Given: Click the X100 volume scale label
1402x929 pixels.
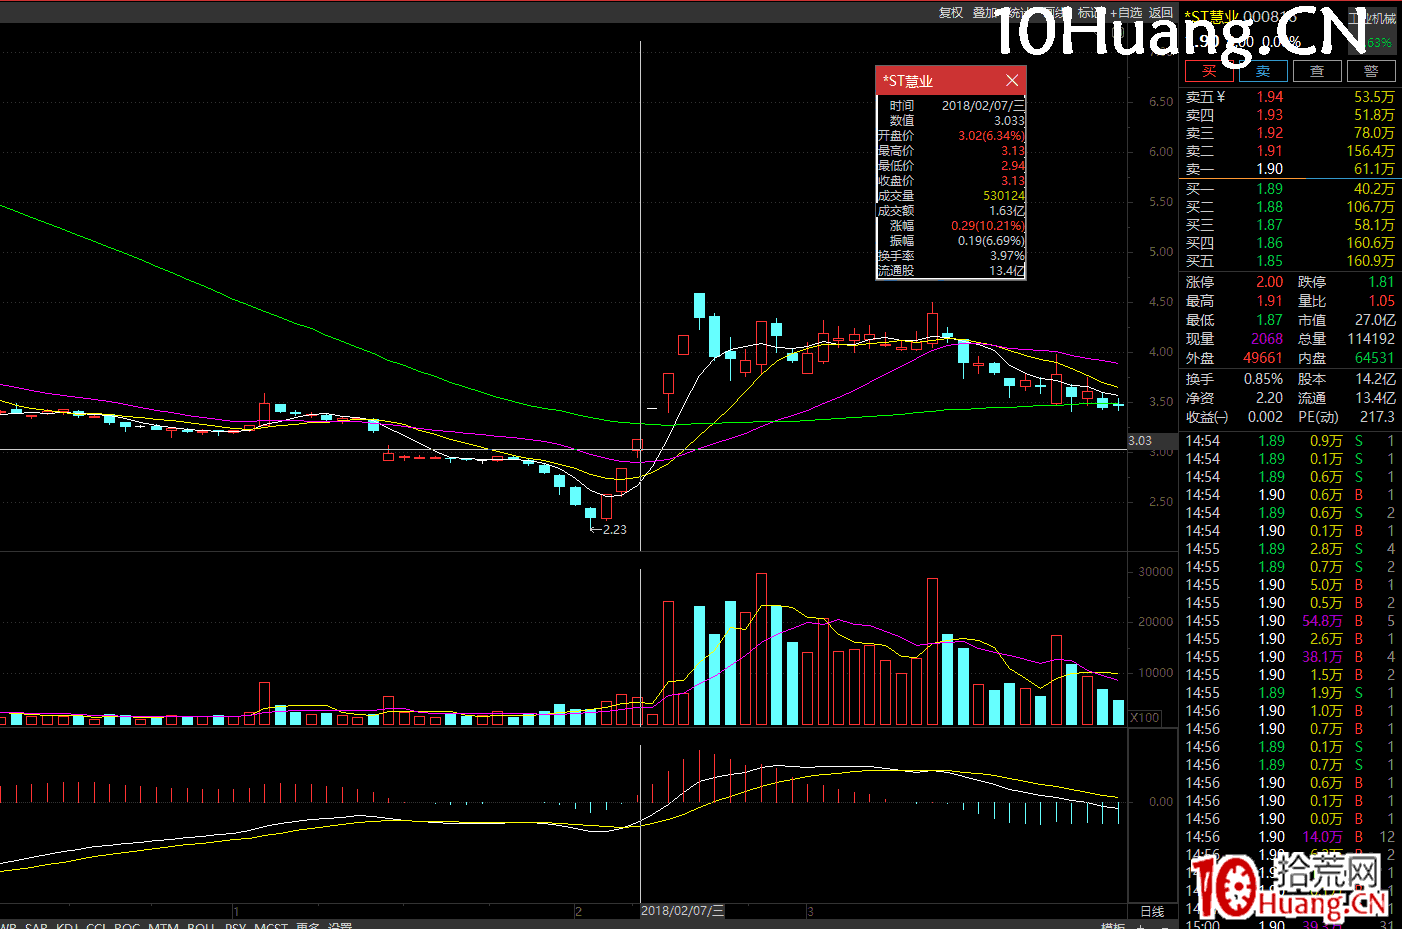Looking at the screenshot, I should (1145, 718).
